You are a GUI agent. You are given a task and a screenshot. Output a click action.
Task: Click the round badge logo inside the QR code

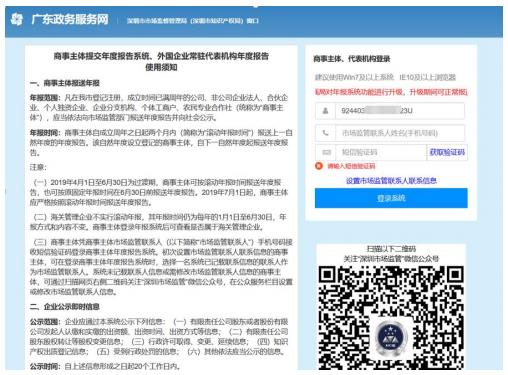coord(391,337)
